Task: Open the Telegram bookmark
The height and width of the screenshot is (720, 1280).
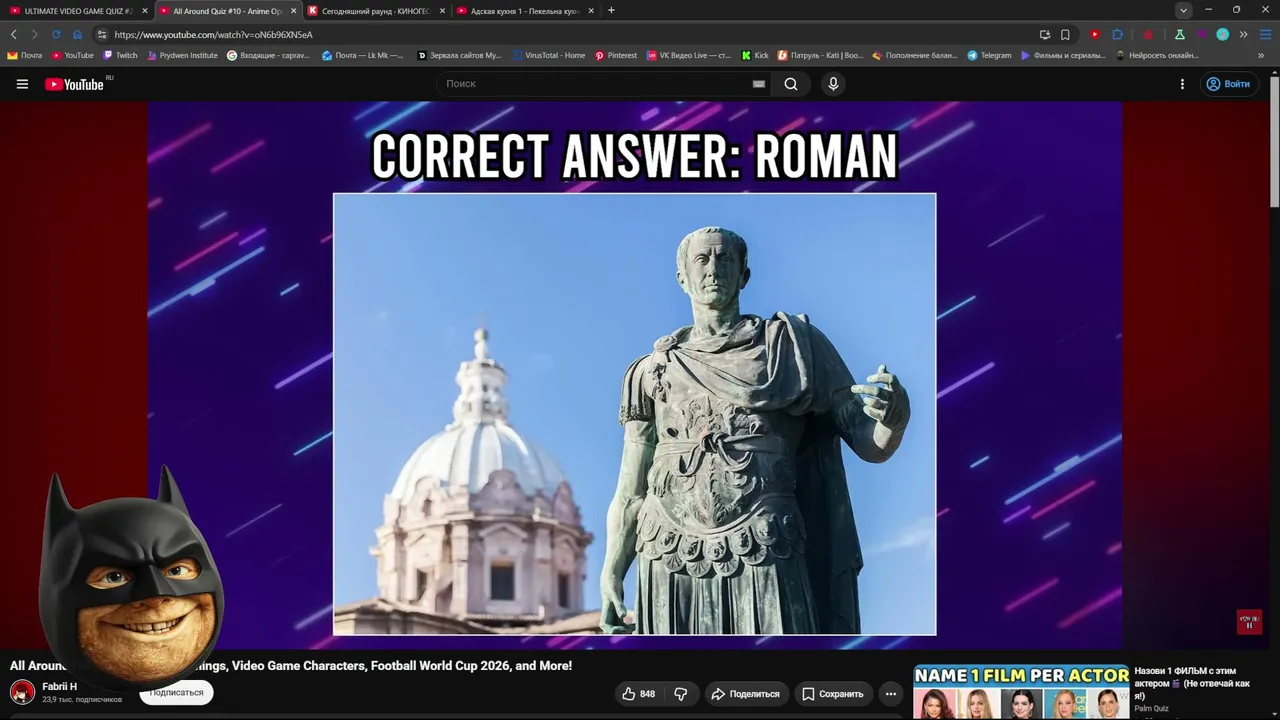Action: coord(989,55)
